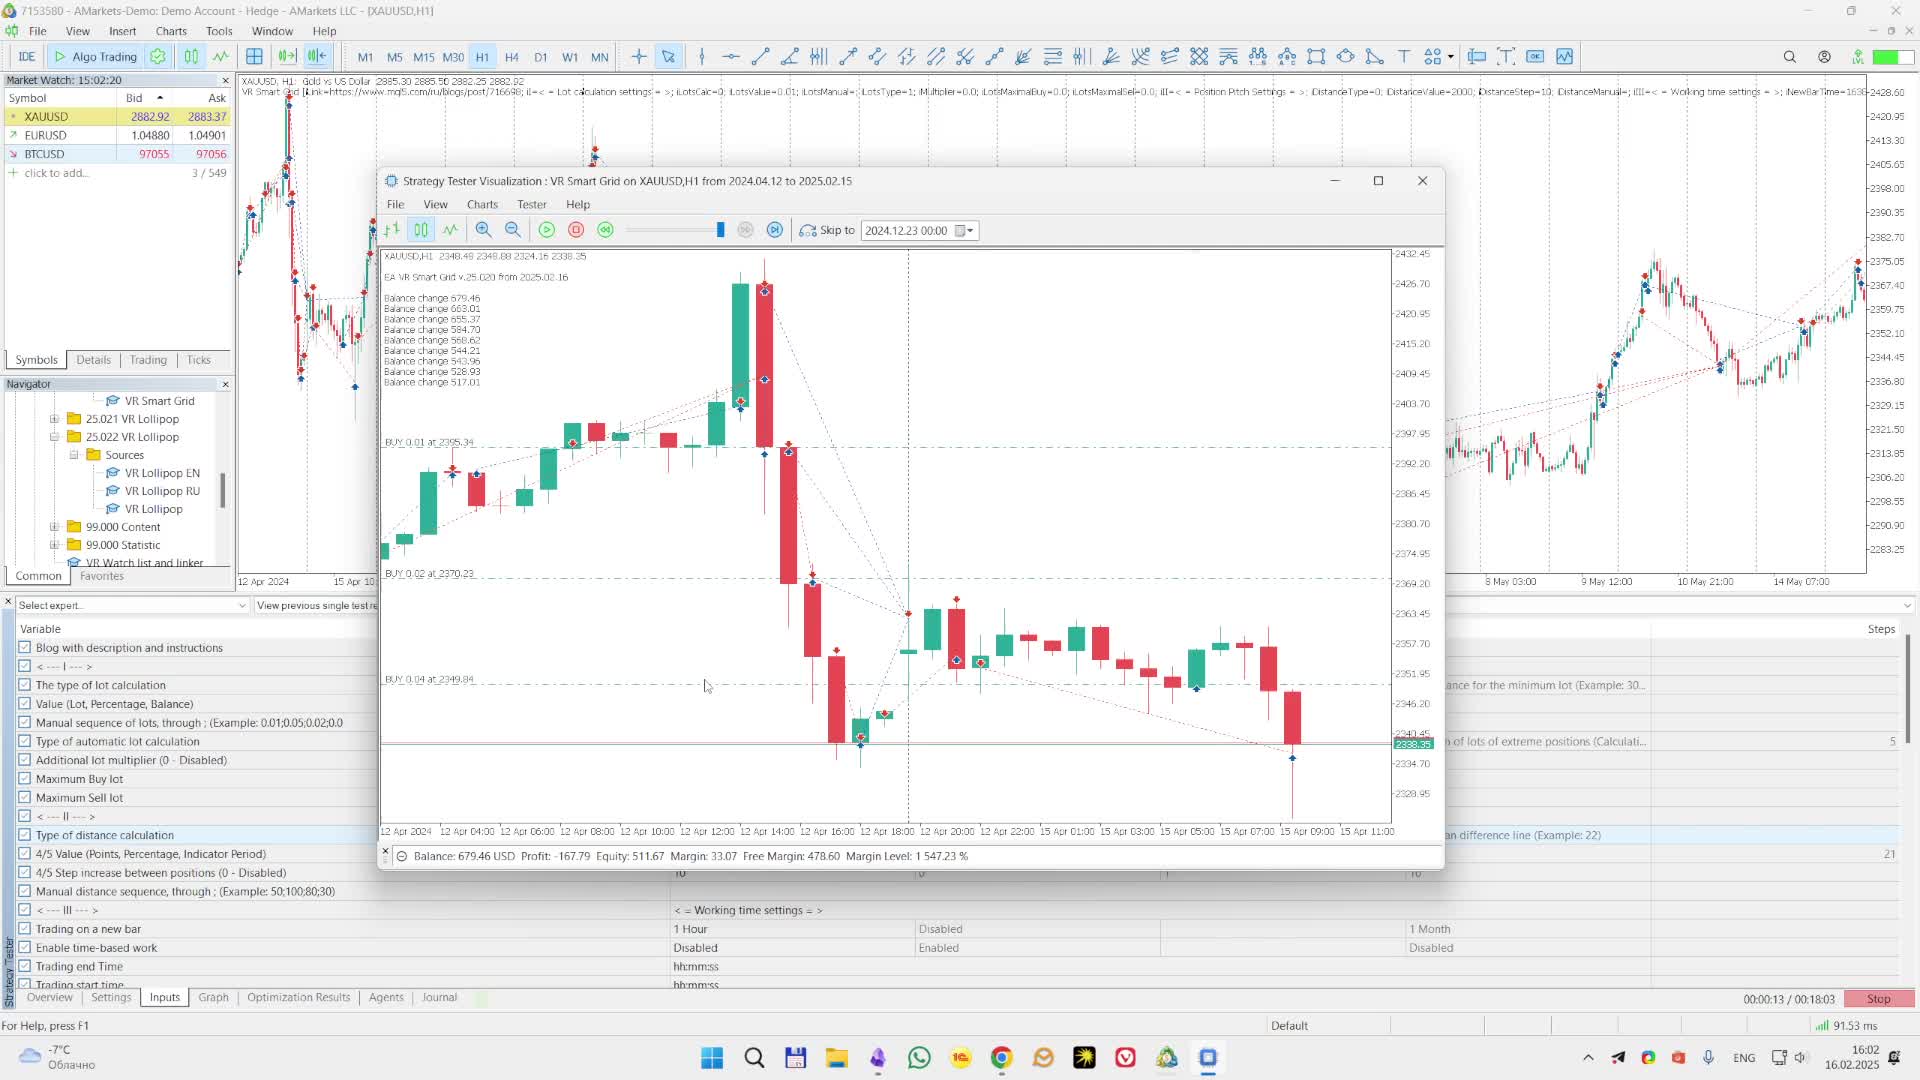The width and height of the screenshot is (1920, 1080).
Task: Select the text label tool
Action: pyautogui.click(x=1404, y=57)
